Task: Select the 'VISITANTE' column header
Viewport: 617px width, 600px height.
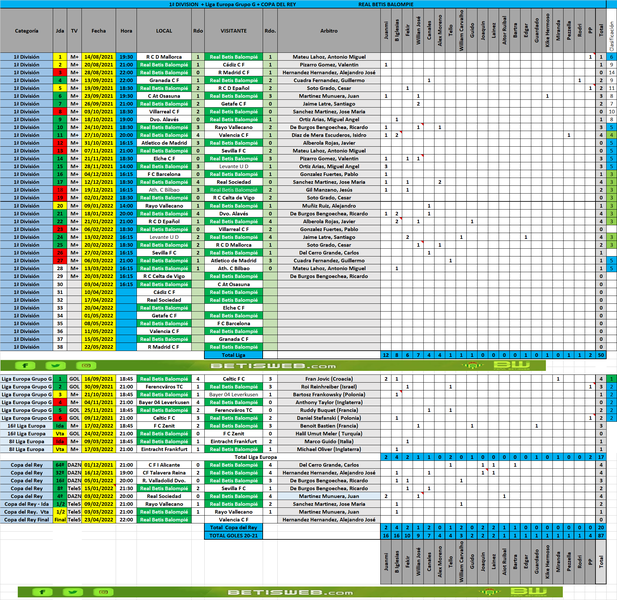Action: [234, 31]
